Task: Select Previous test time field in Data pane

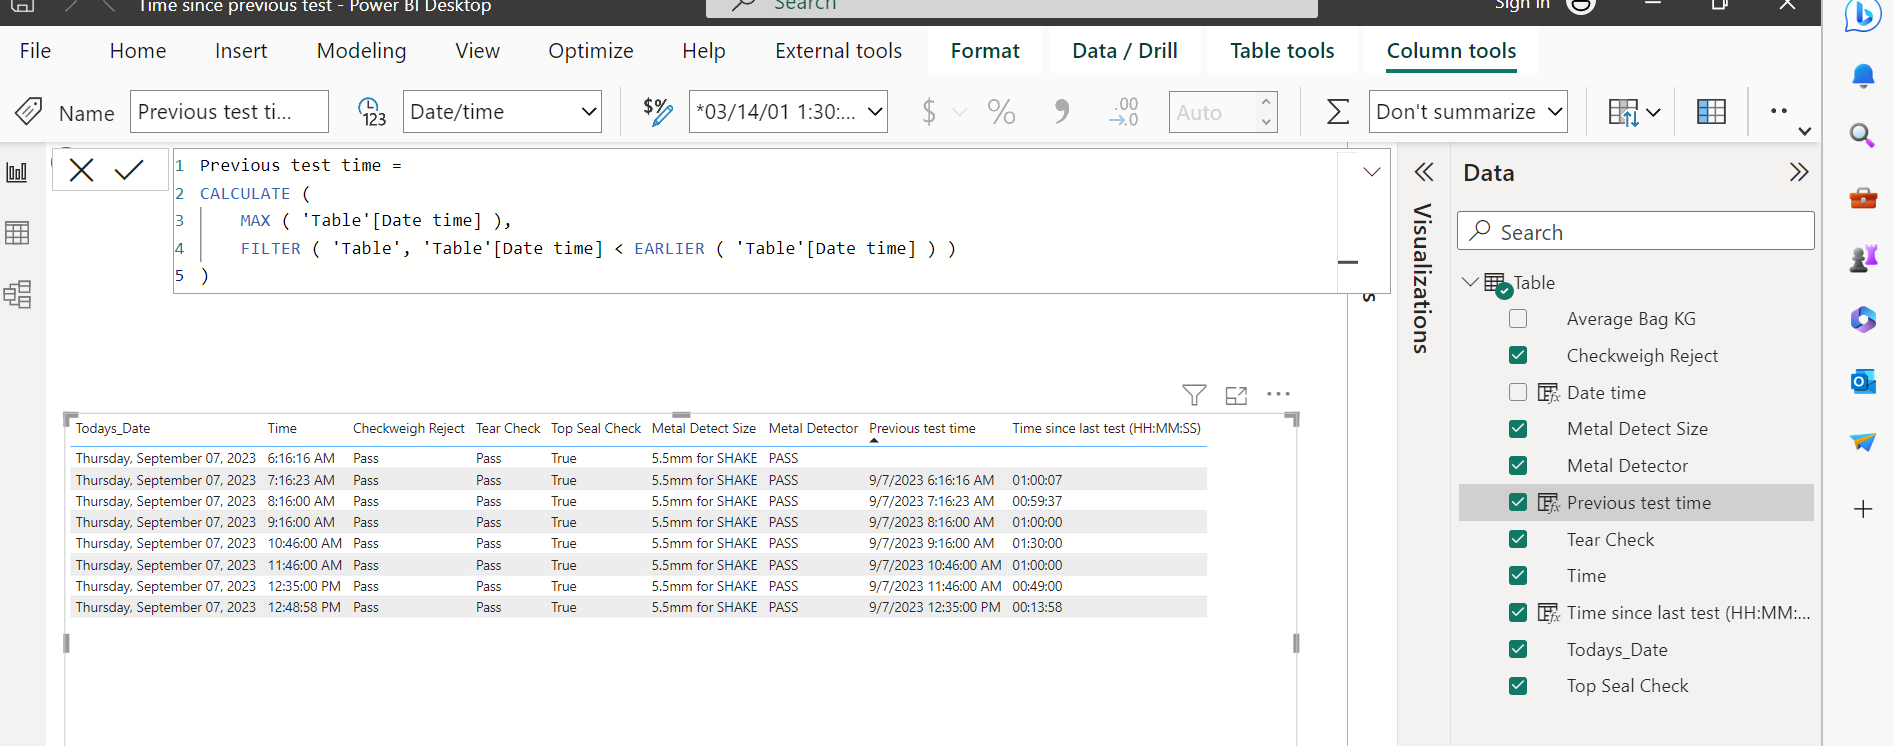Action: [x=1636, y=503]
